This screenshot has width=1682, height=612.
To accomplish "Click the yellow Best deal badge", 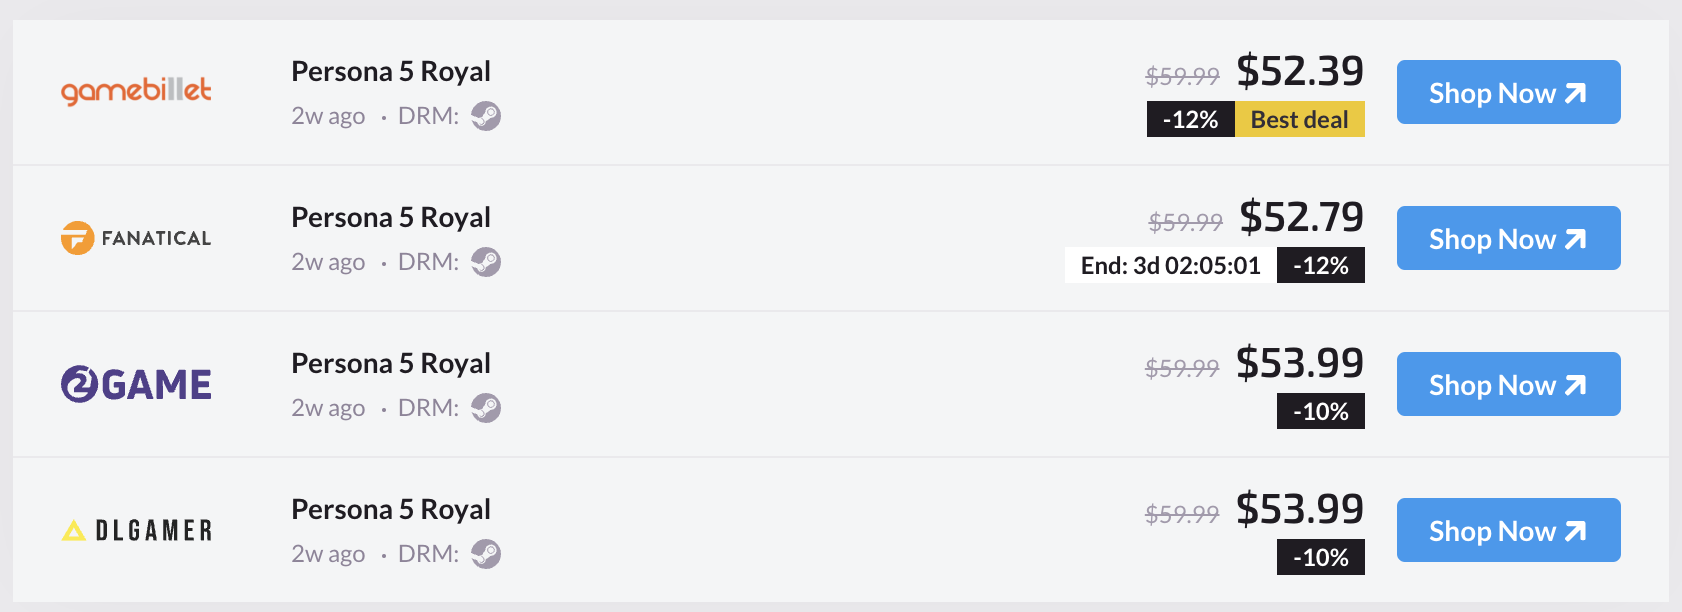I will click(x=1300, y=119).
